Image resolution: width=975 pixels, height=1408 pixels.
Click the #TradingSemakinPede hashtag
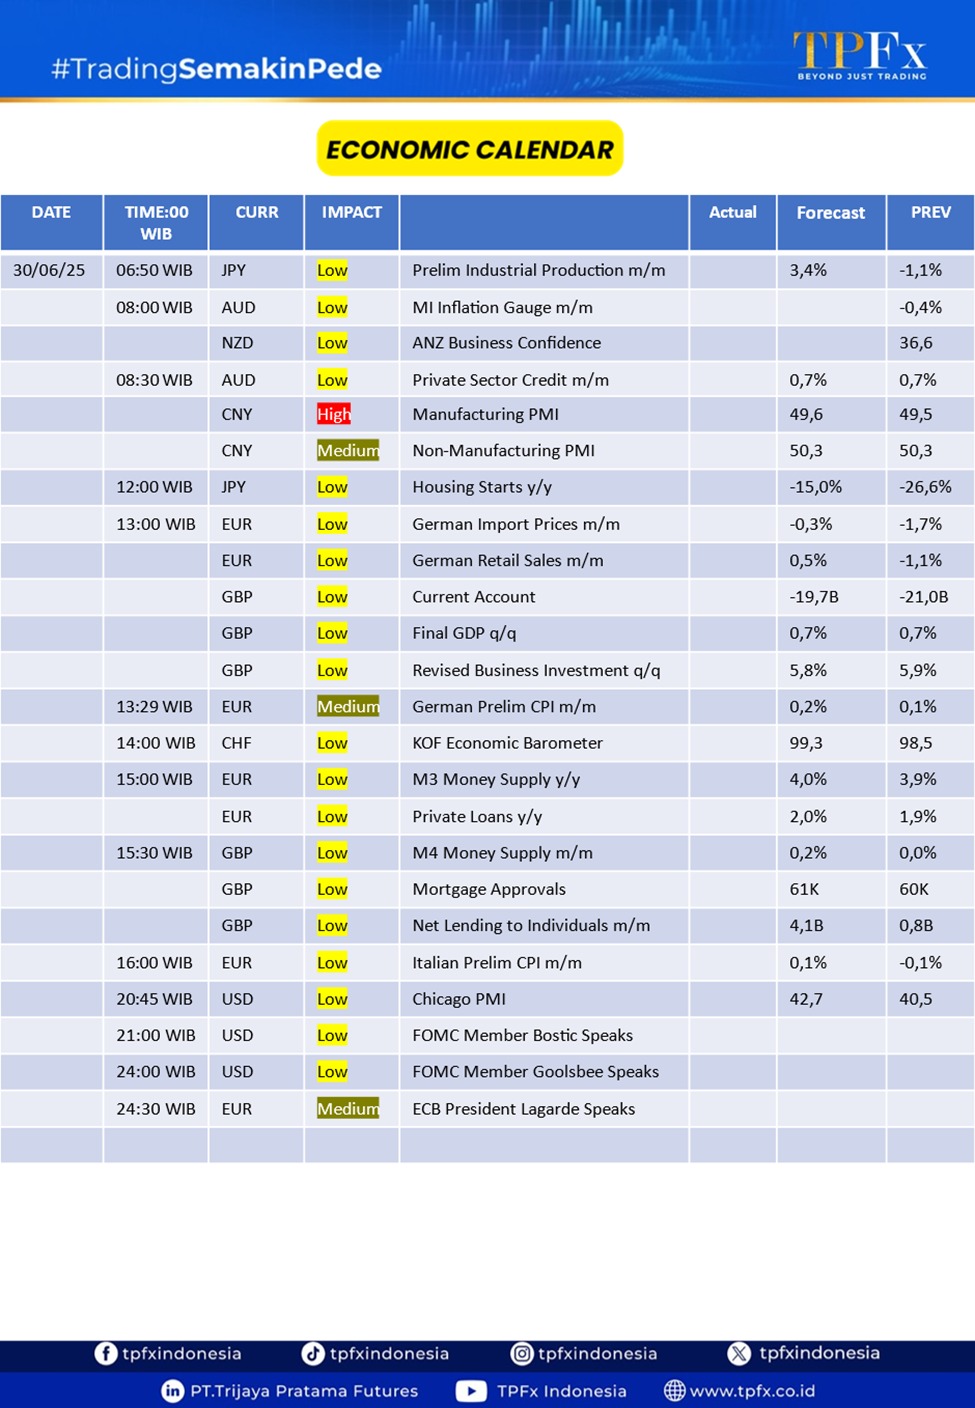[216, 69]
